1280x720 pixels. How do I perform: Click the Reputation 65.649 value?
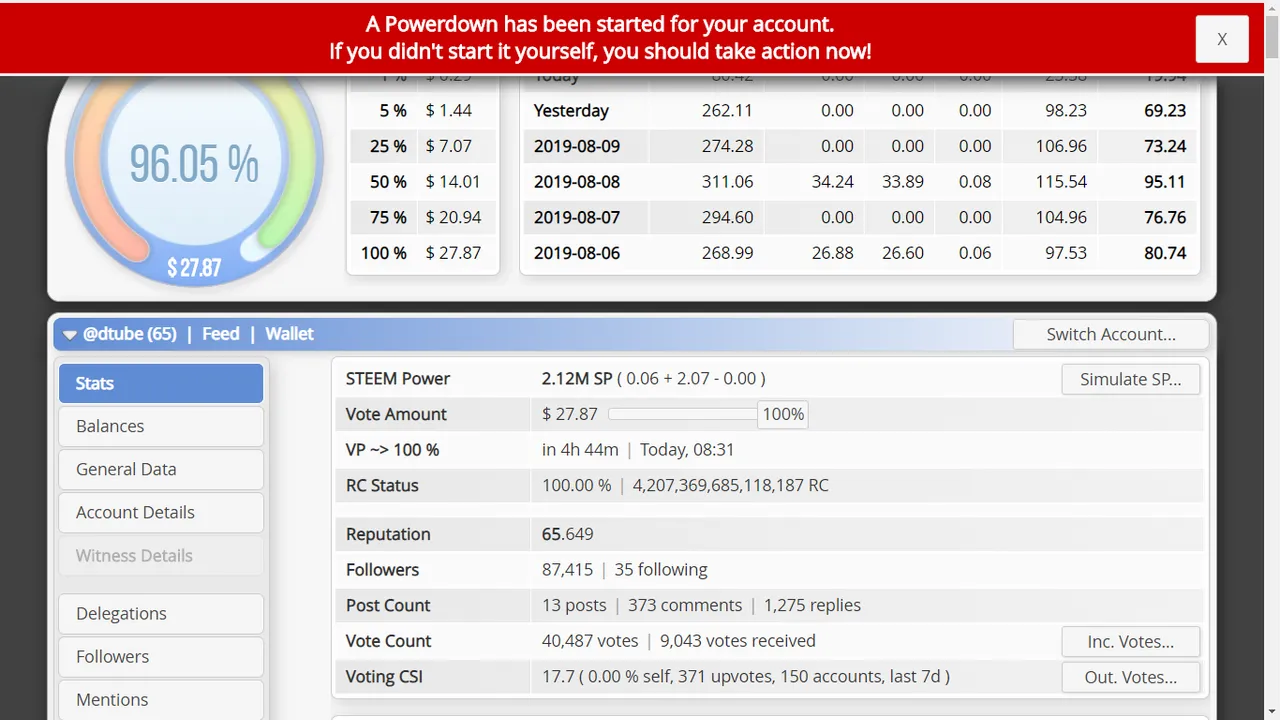[x=567, y=534]
